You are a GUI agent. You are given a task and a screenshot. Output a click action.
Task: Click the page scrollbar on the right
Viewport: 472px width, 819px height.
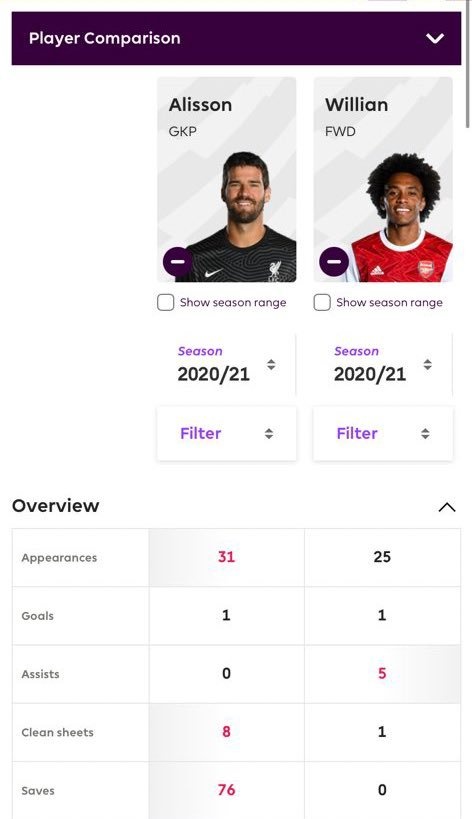[467, 65]
